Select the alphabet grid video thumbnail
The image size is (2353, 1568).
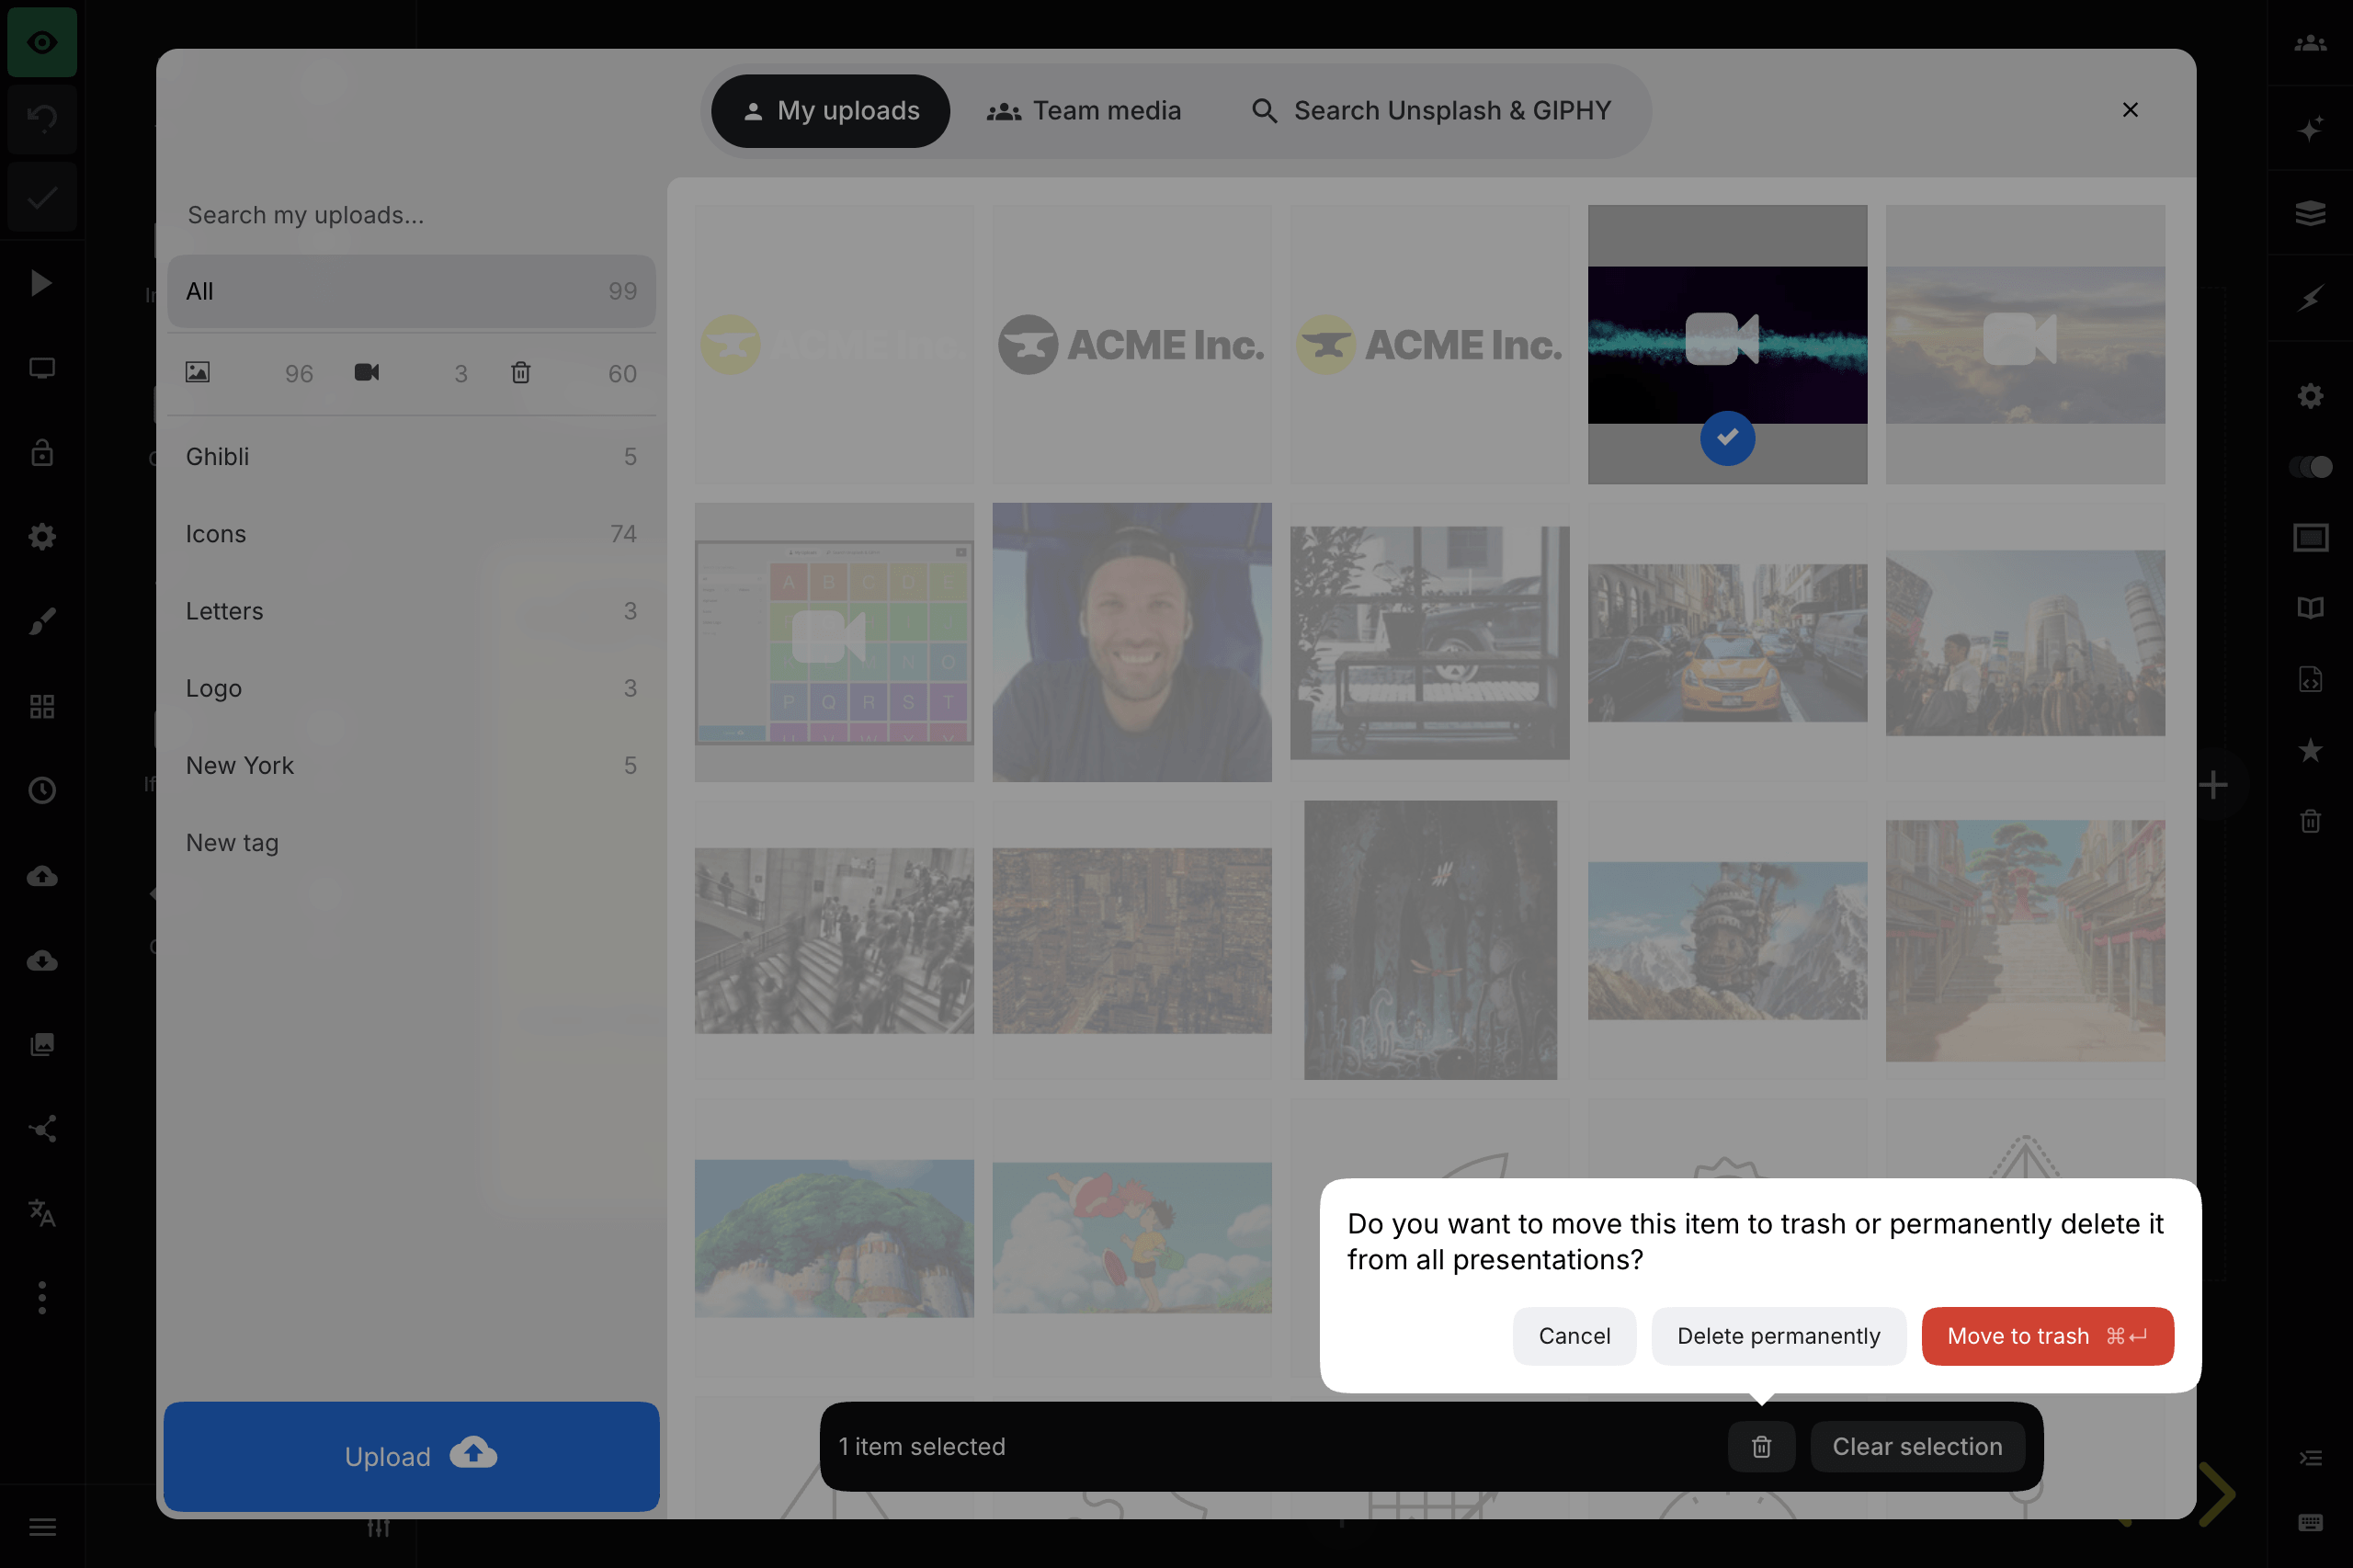coord(834,642)
